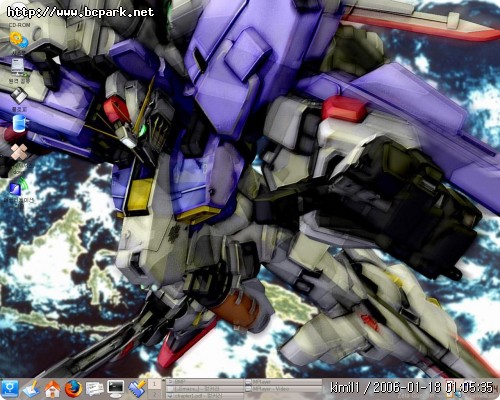Open the system settings gears desktop icon
Screen dimensions: 500x400
pyautogui.click(x=19, y=40)
